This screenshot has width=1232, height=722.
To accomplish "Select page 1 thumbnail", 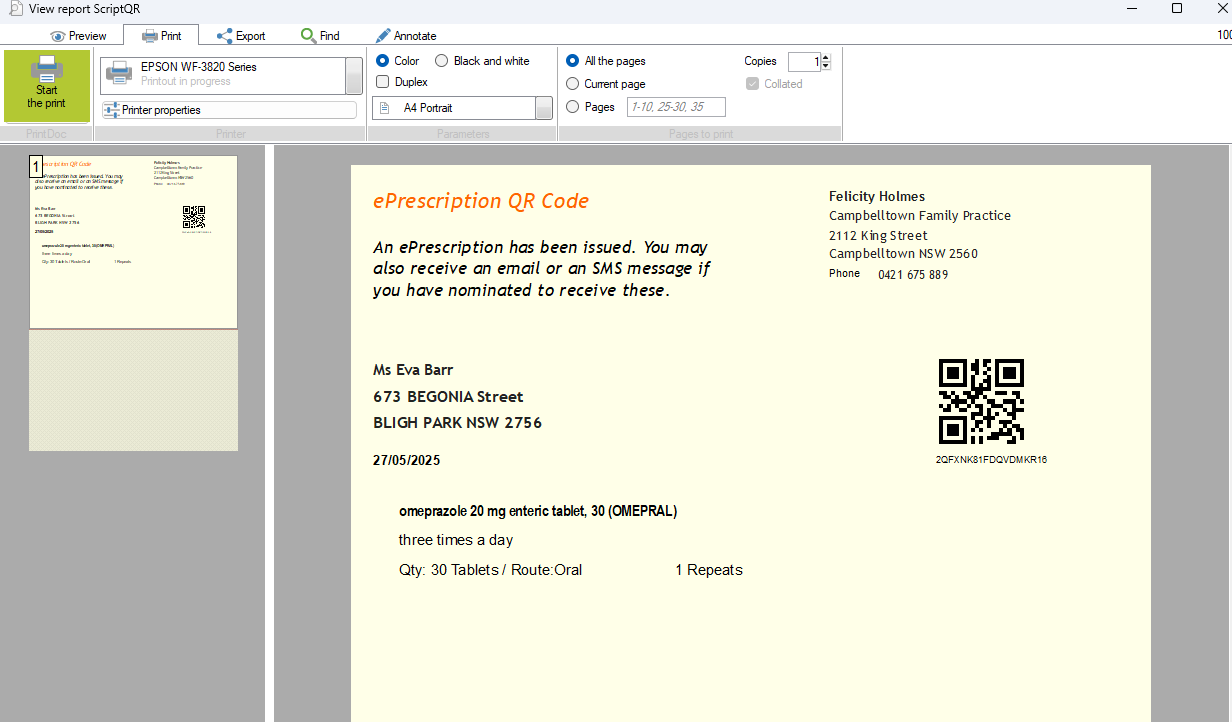I will (133, 242).
